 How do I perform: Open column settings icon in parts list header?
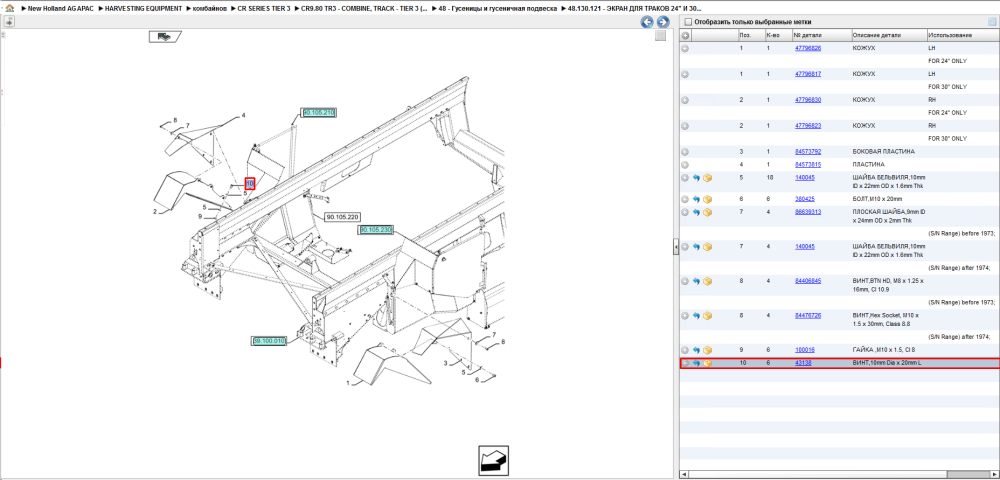(992, 22)
